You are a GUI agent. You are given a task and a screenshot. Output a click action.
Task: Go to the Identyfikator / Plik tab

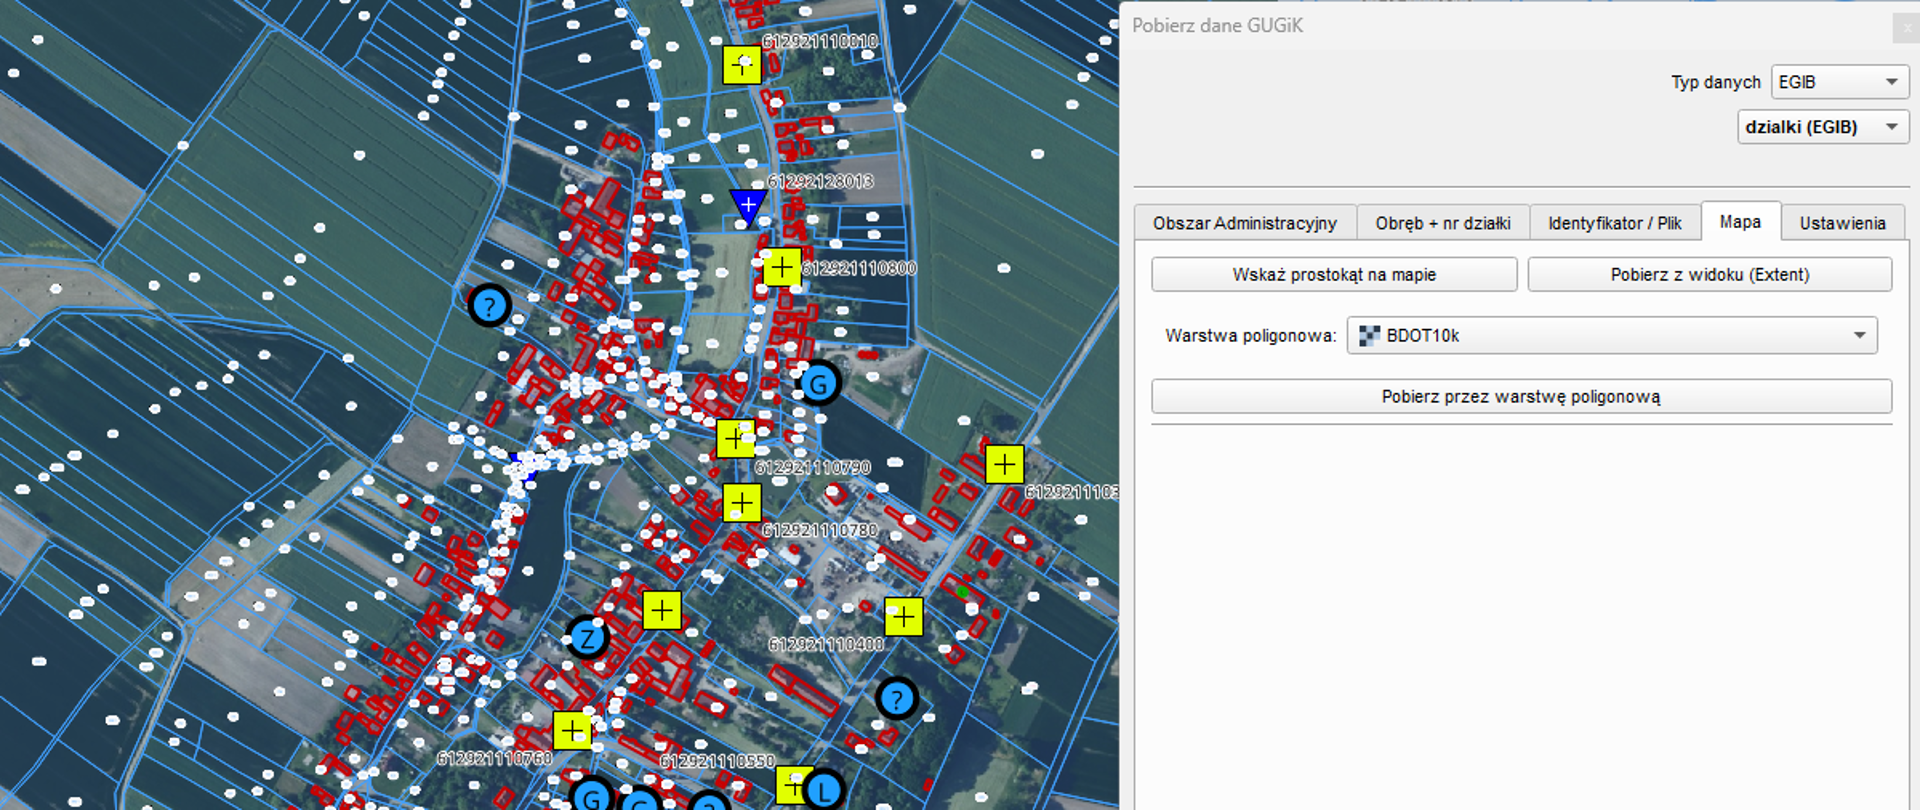tap(1614, 223)
